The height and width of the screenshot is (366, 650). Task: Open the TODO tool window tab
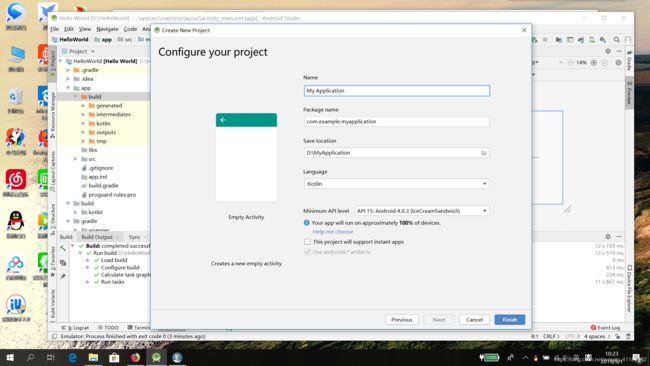[109, 327]
